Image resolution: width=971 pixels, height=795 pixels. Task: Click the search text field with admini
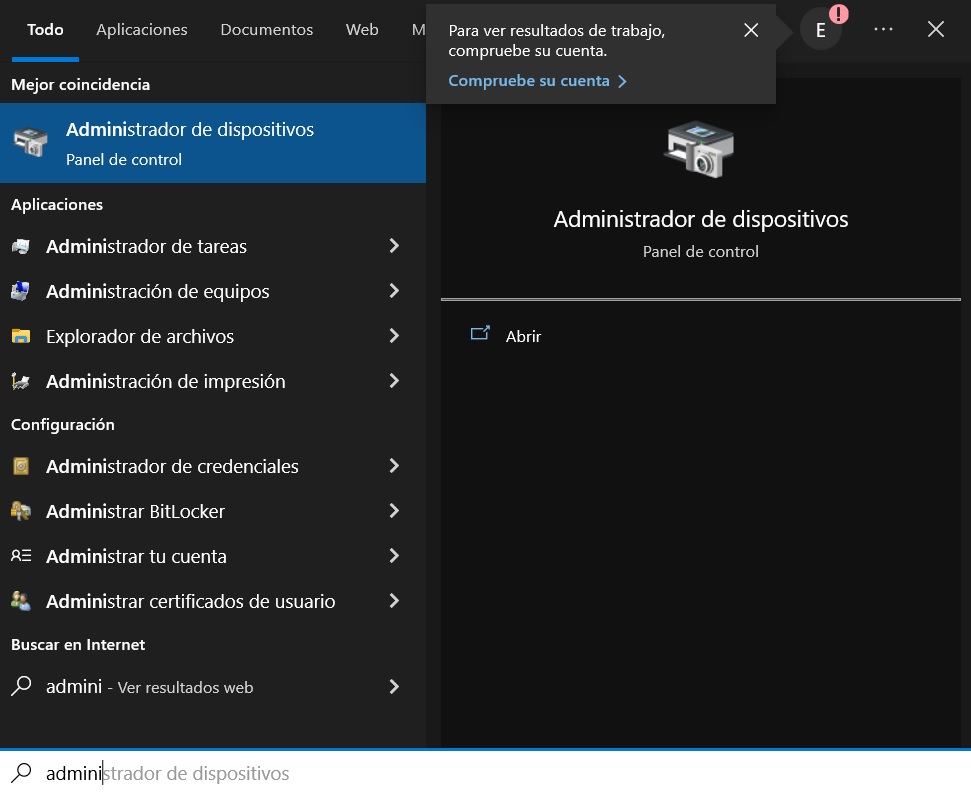400,773
